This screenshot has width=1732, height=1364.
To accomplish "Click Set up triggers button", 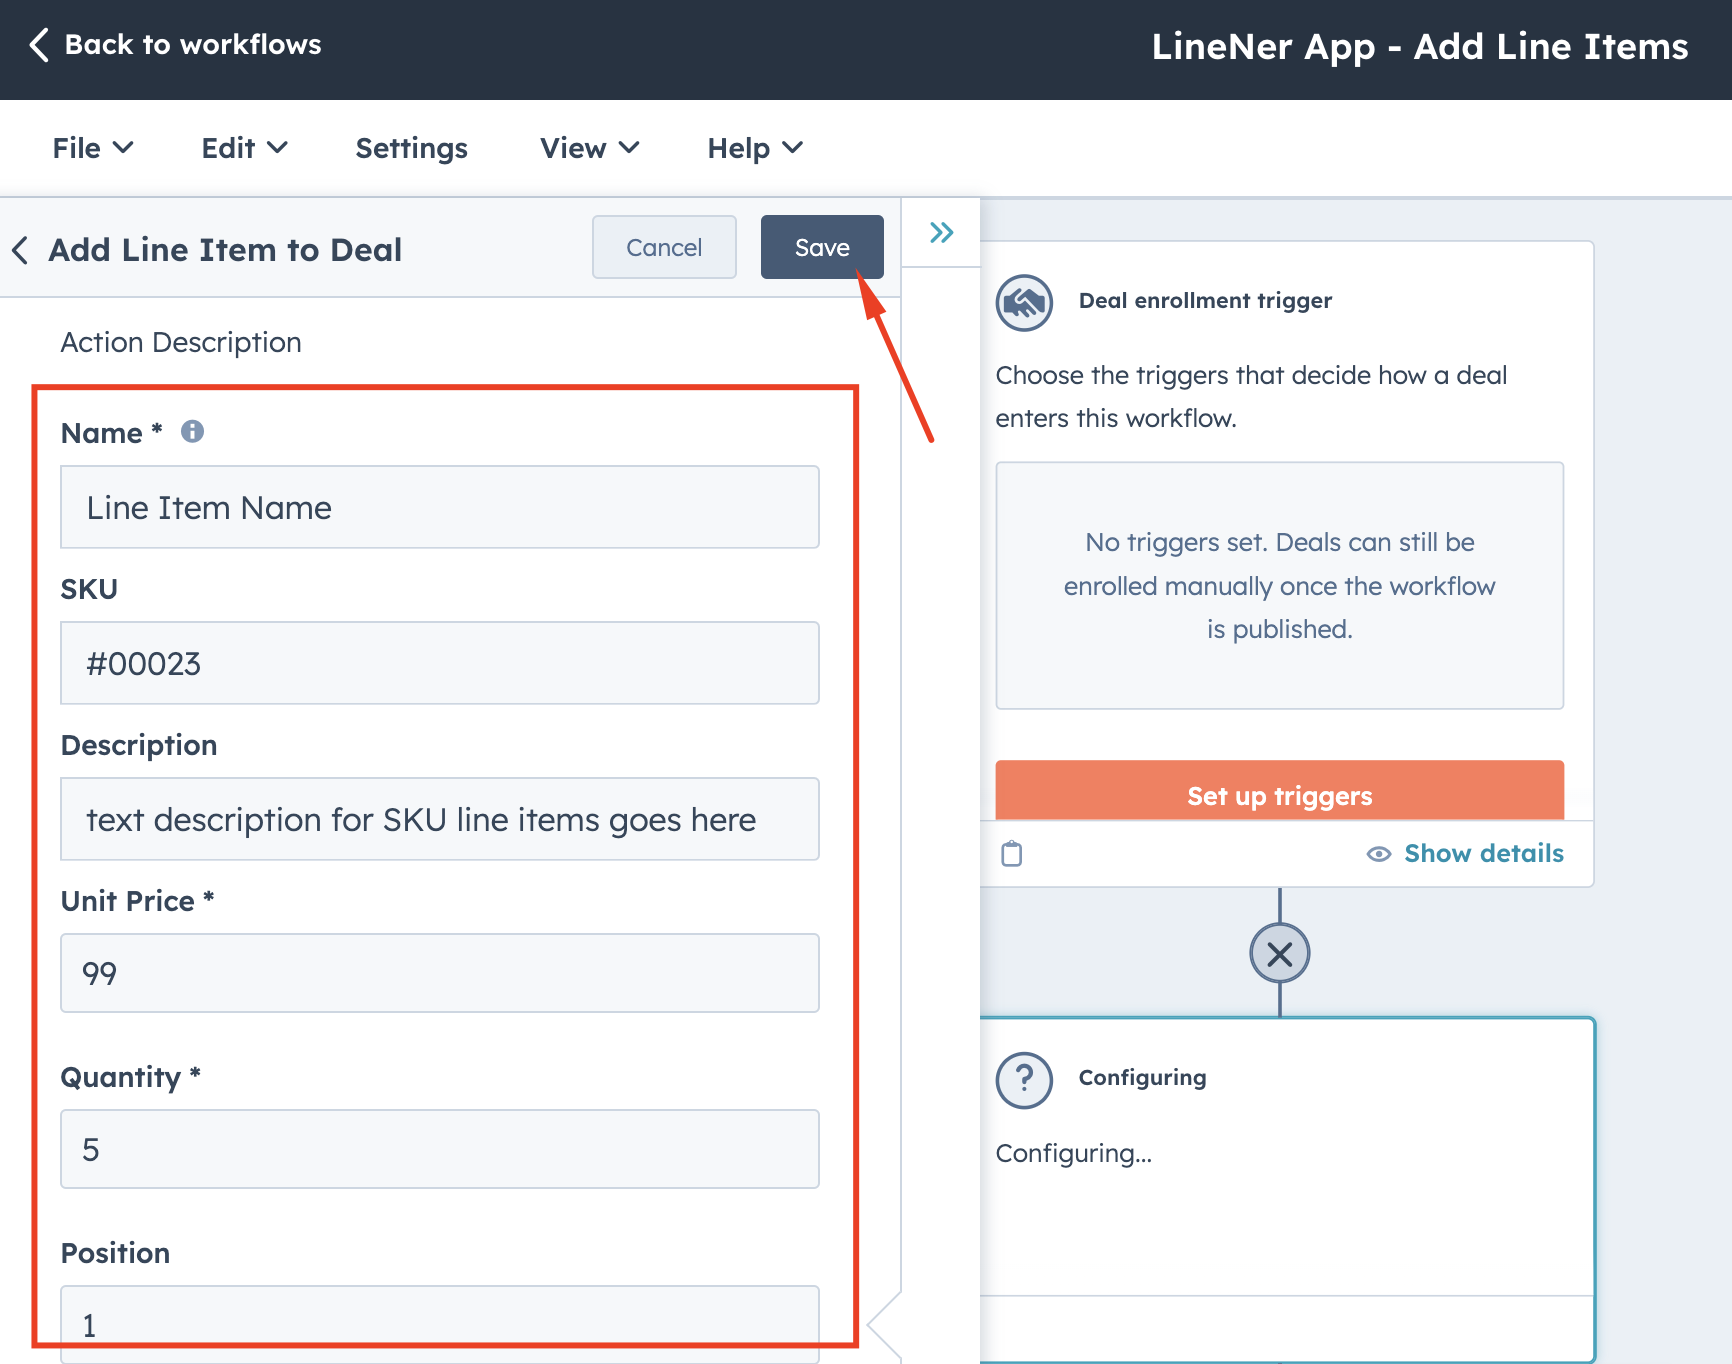I will click(1279, 791).
